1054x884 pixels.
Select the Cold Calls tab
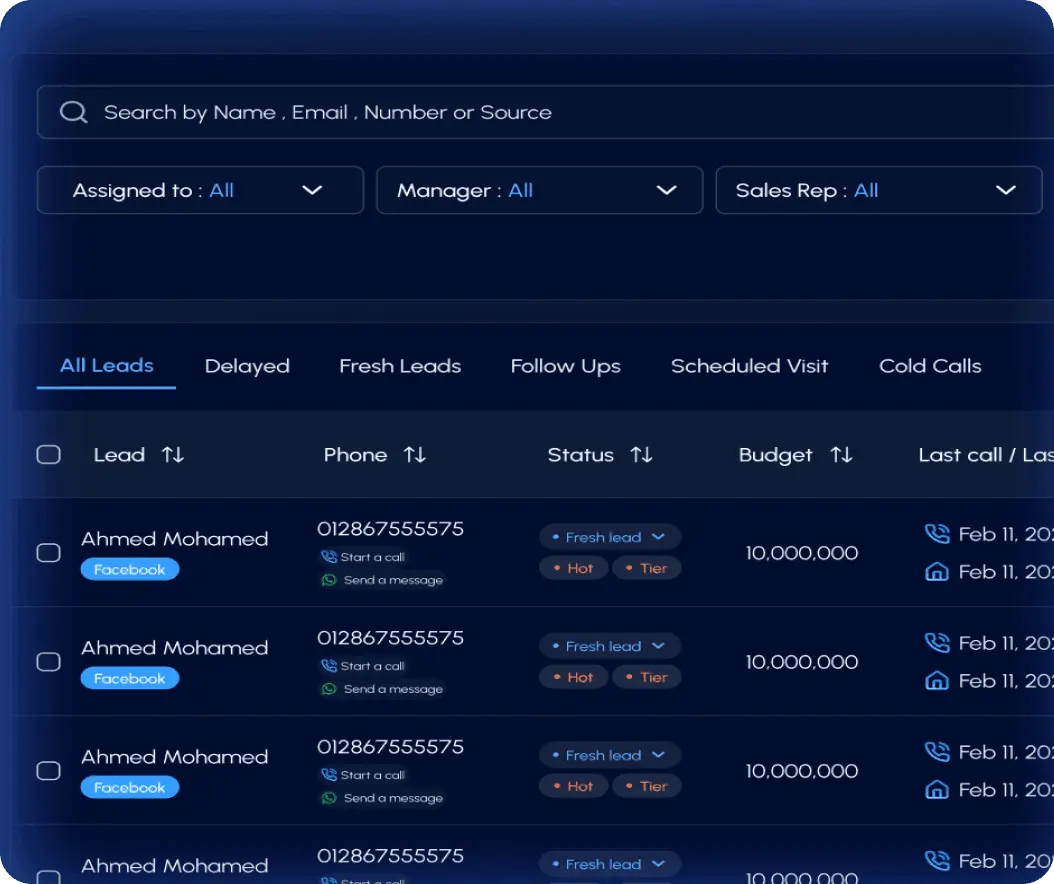[930, 365]
